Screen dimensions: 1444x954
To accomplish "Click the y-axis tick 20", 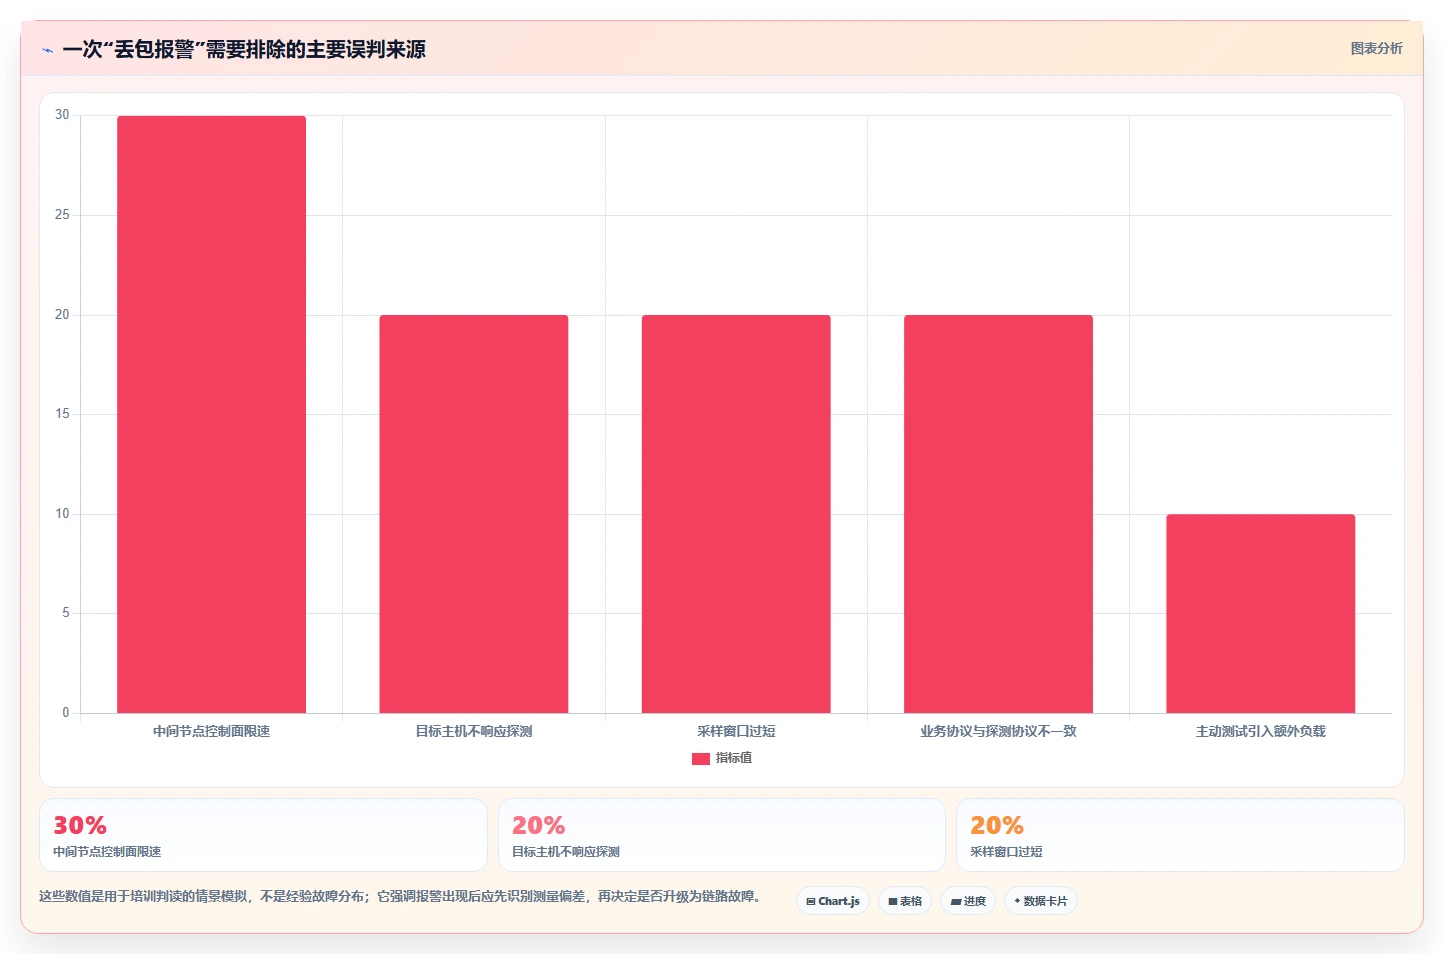I will tap(62, 315).
